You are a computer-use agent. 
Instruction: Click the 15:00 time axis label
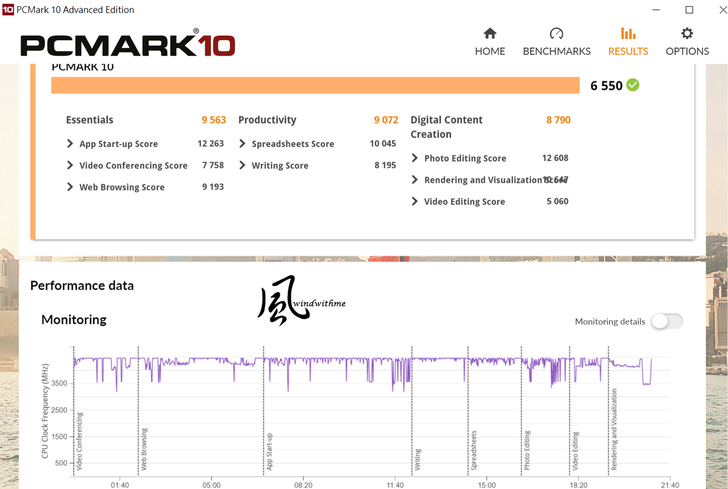(x=487, y=485)
